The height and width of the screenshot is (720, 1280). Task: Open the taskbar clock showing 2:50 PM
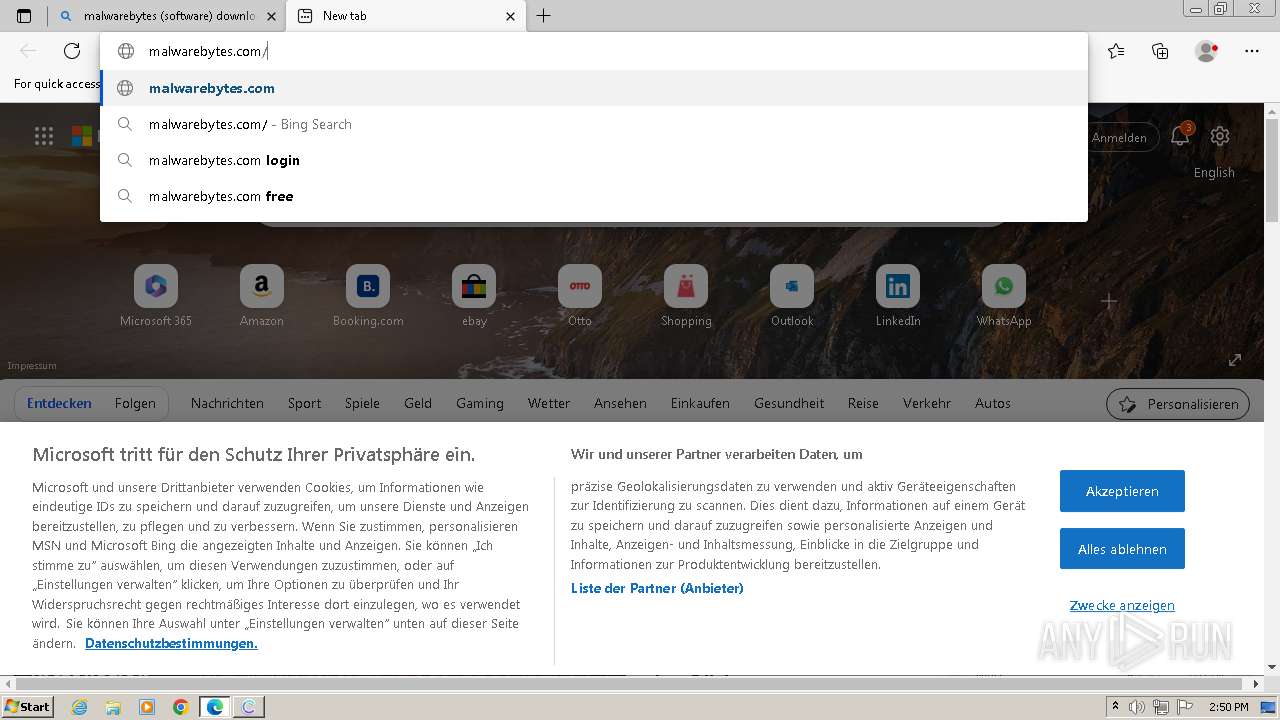pyautogui.click(x=1228, y=707)
